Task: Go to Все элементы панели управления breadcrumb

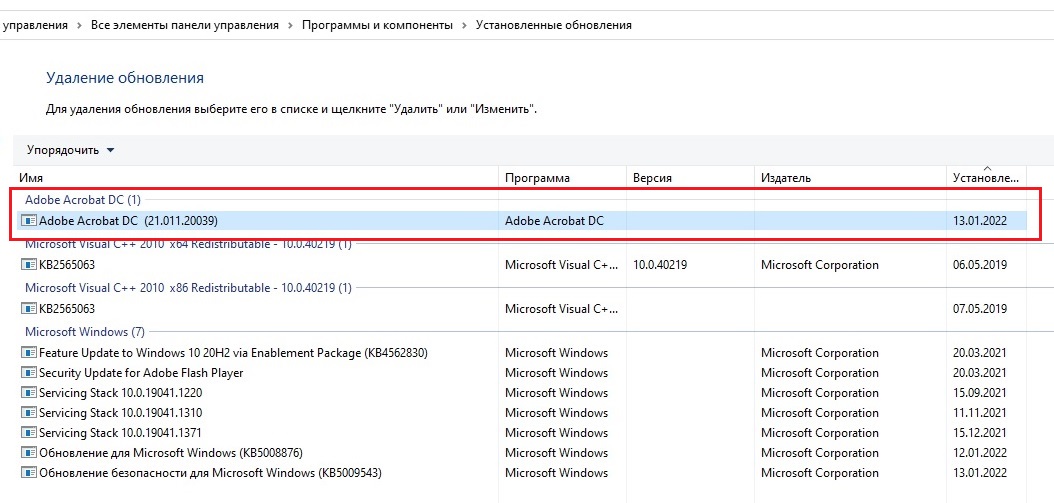Action: [185, 26]
